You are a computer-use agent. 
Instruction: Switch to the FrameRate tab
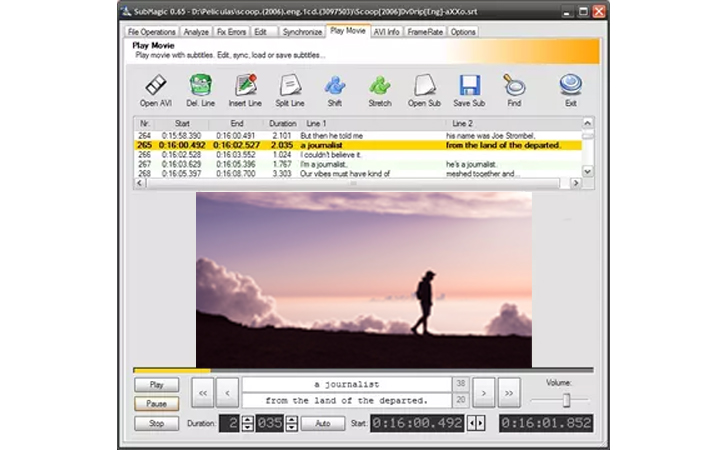425,32
